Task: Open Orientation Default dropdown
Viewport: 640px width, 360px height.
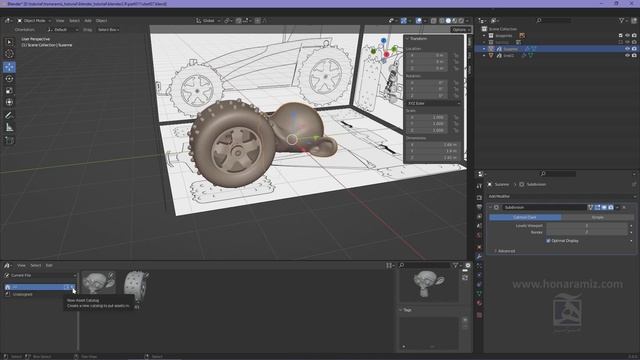Action: [x=62, y=30]
